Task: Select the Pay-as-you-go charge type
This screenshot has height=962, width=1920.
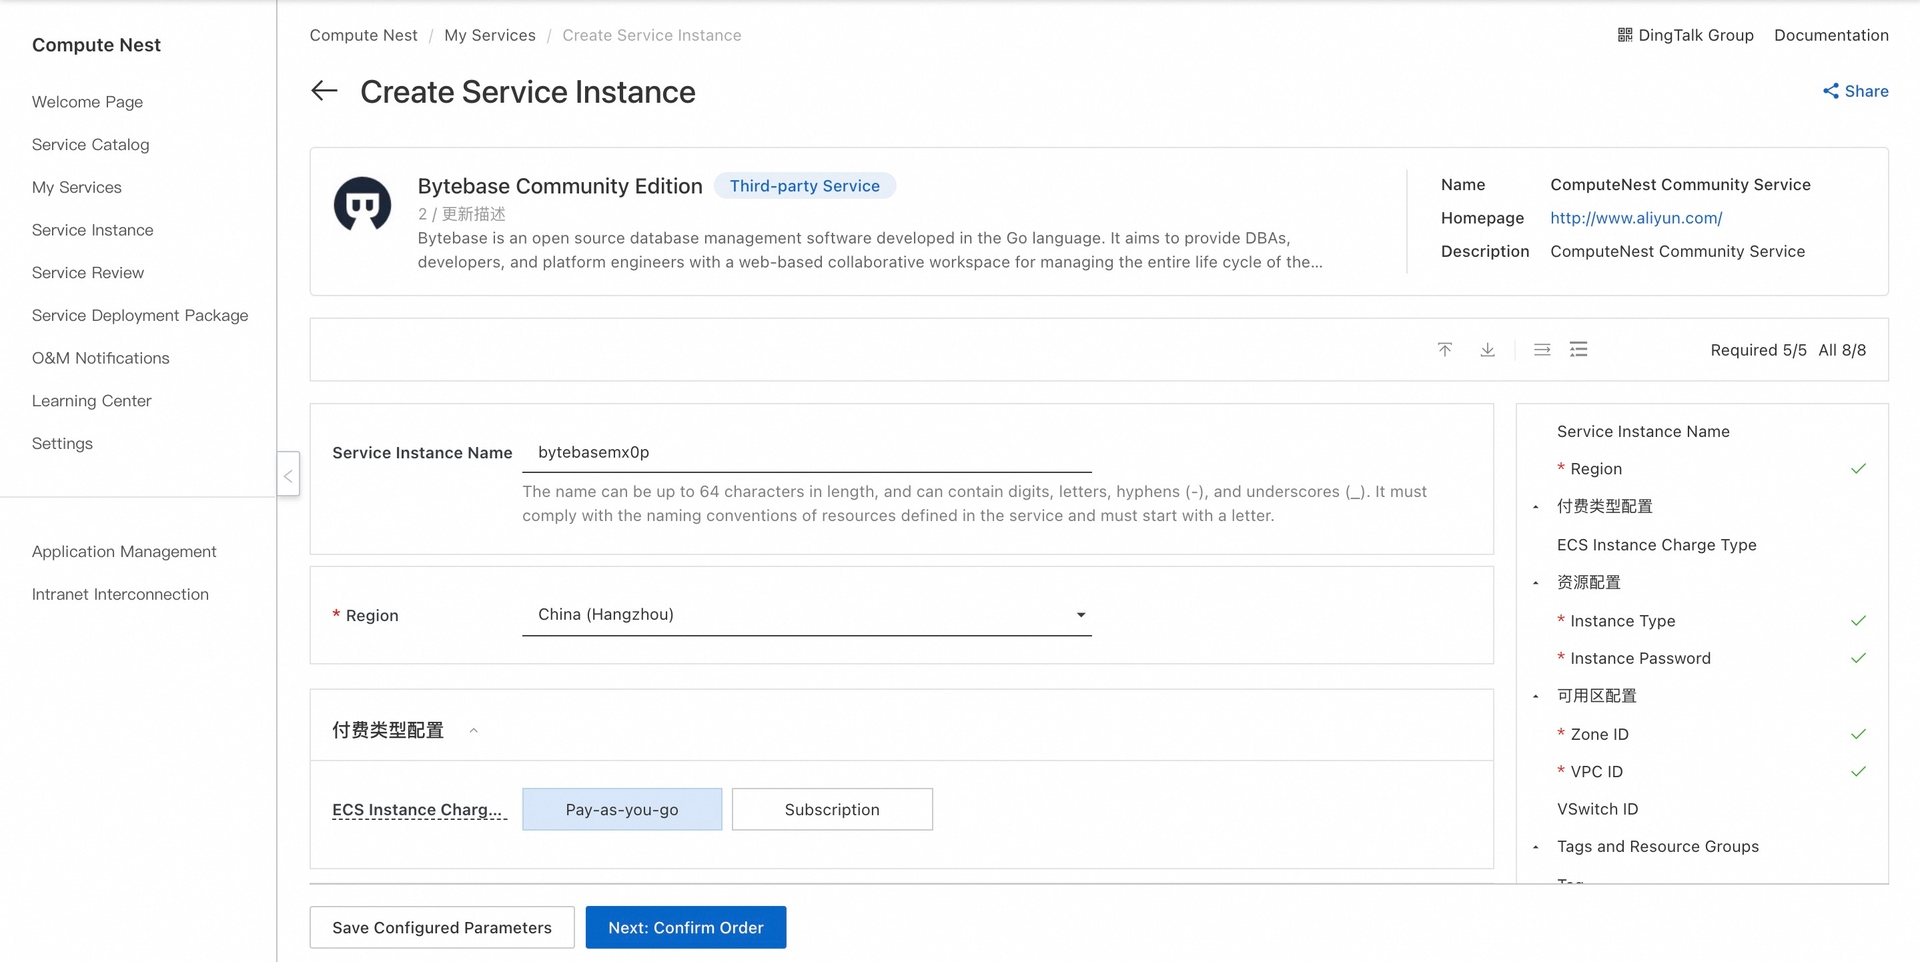Action: pyautogui.click(x=622, y=809)
